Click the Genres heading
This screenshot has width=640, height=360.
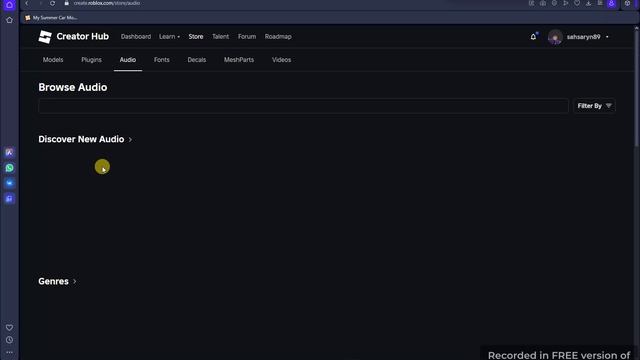(x=53, y=282)
